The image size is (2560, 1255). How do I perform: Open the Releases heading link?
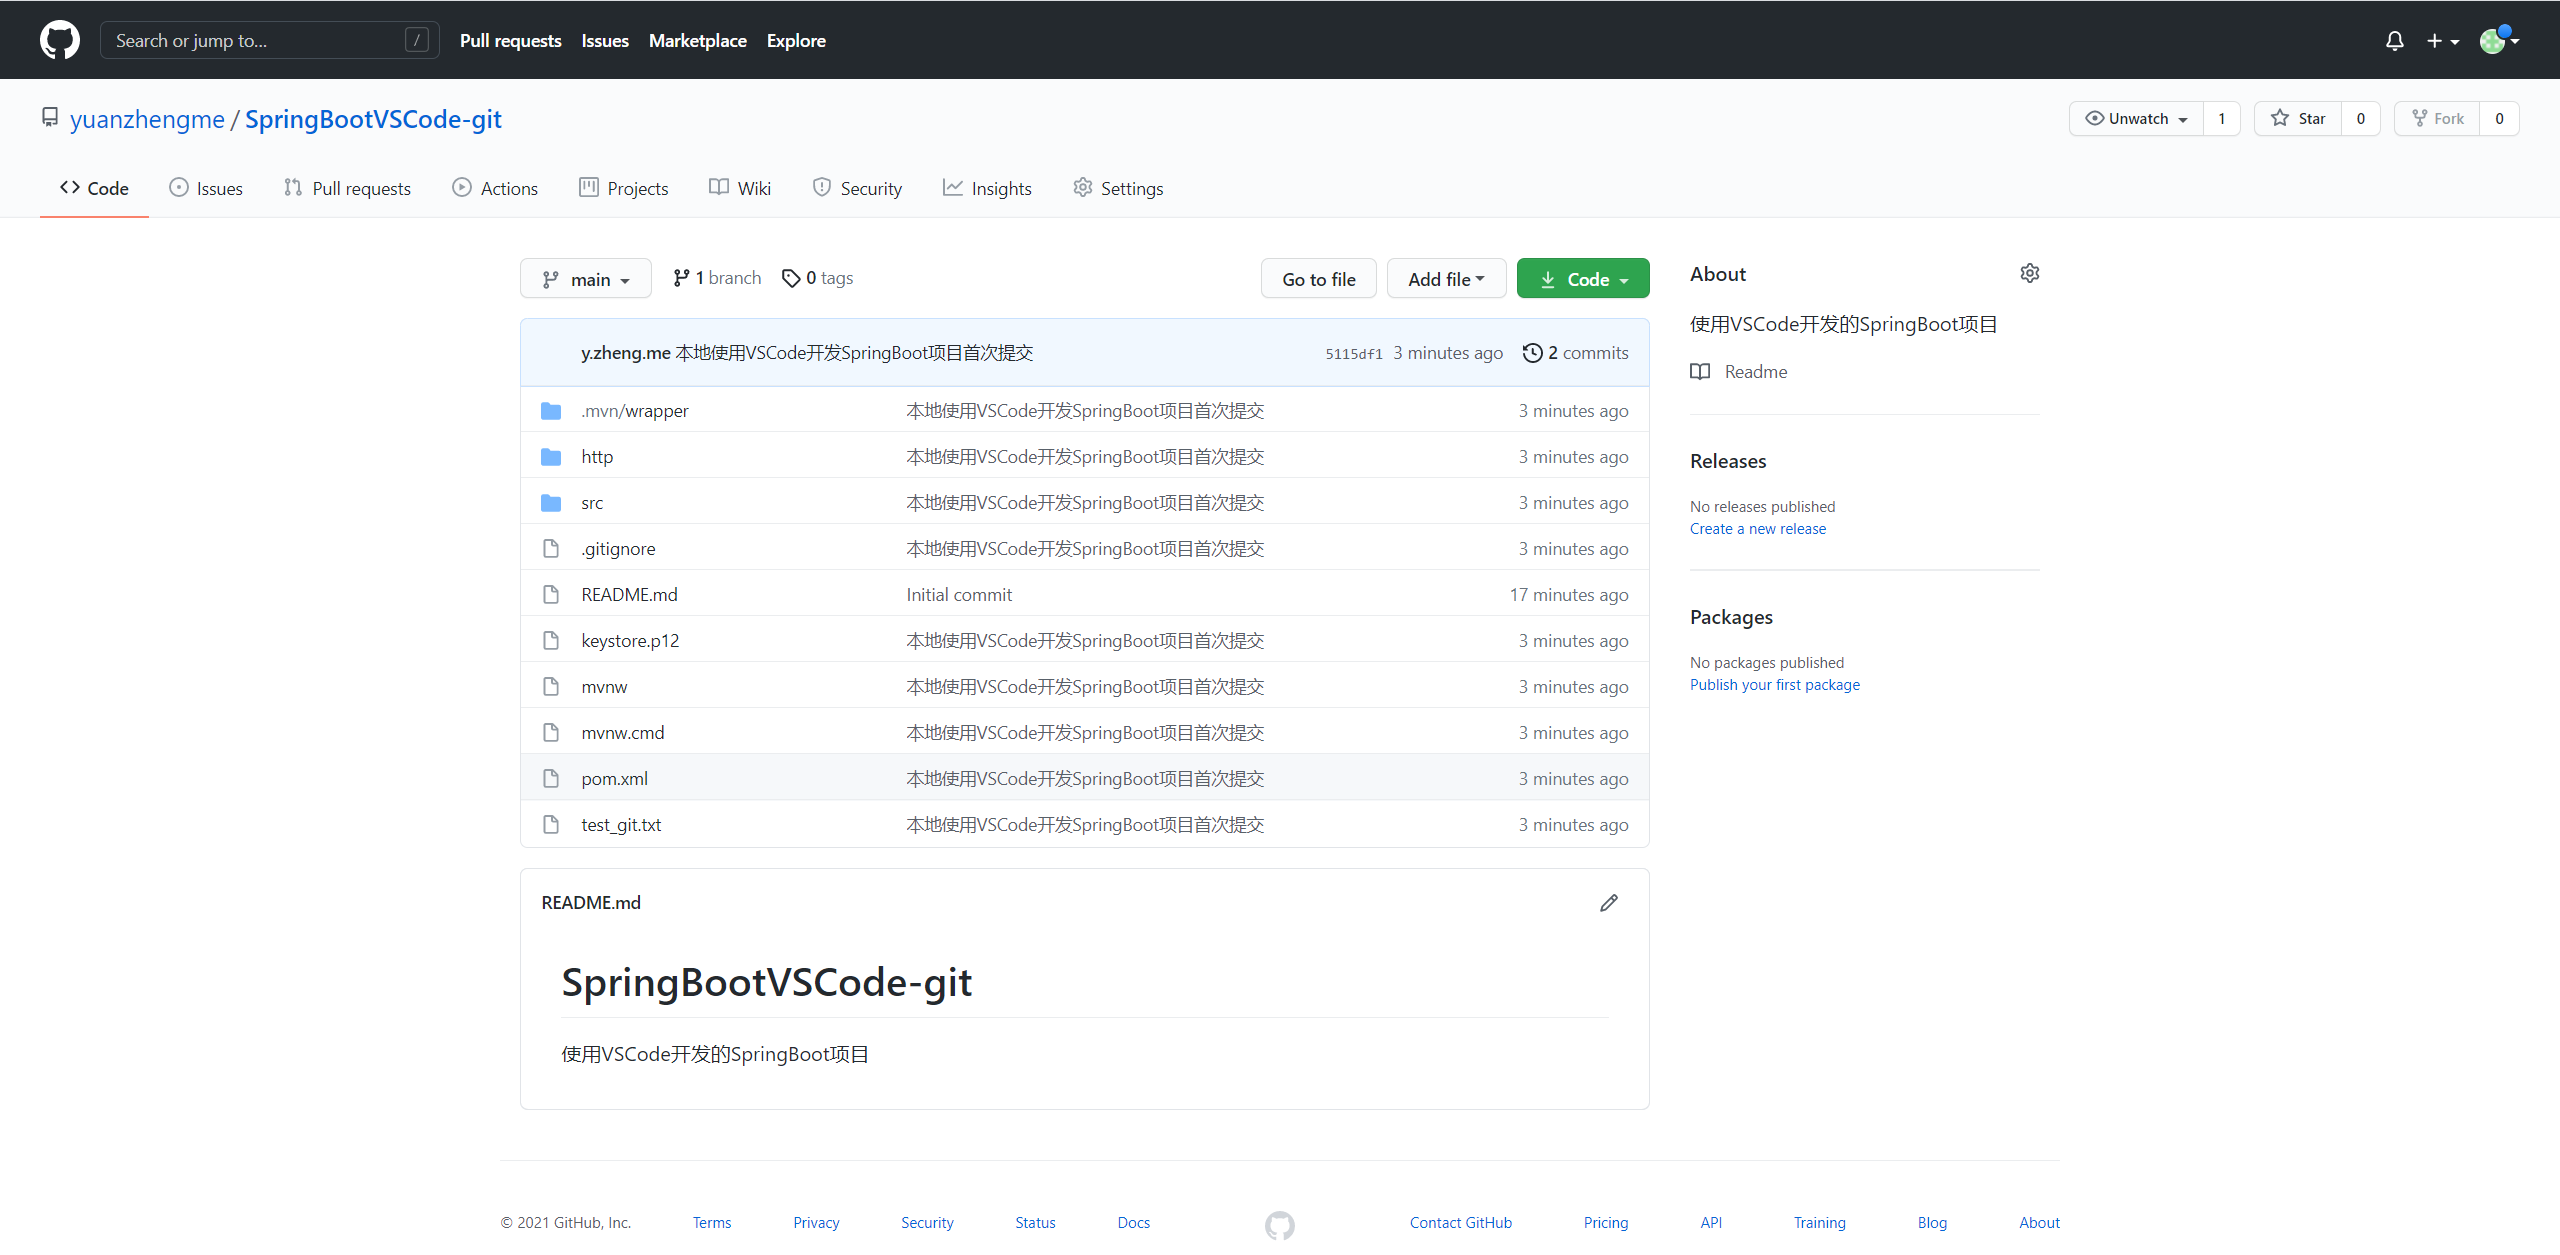1728,461
